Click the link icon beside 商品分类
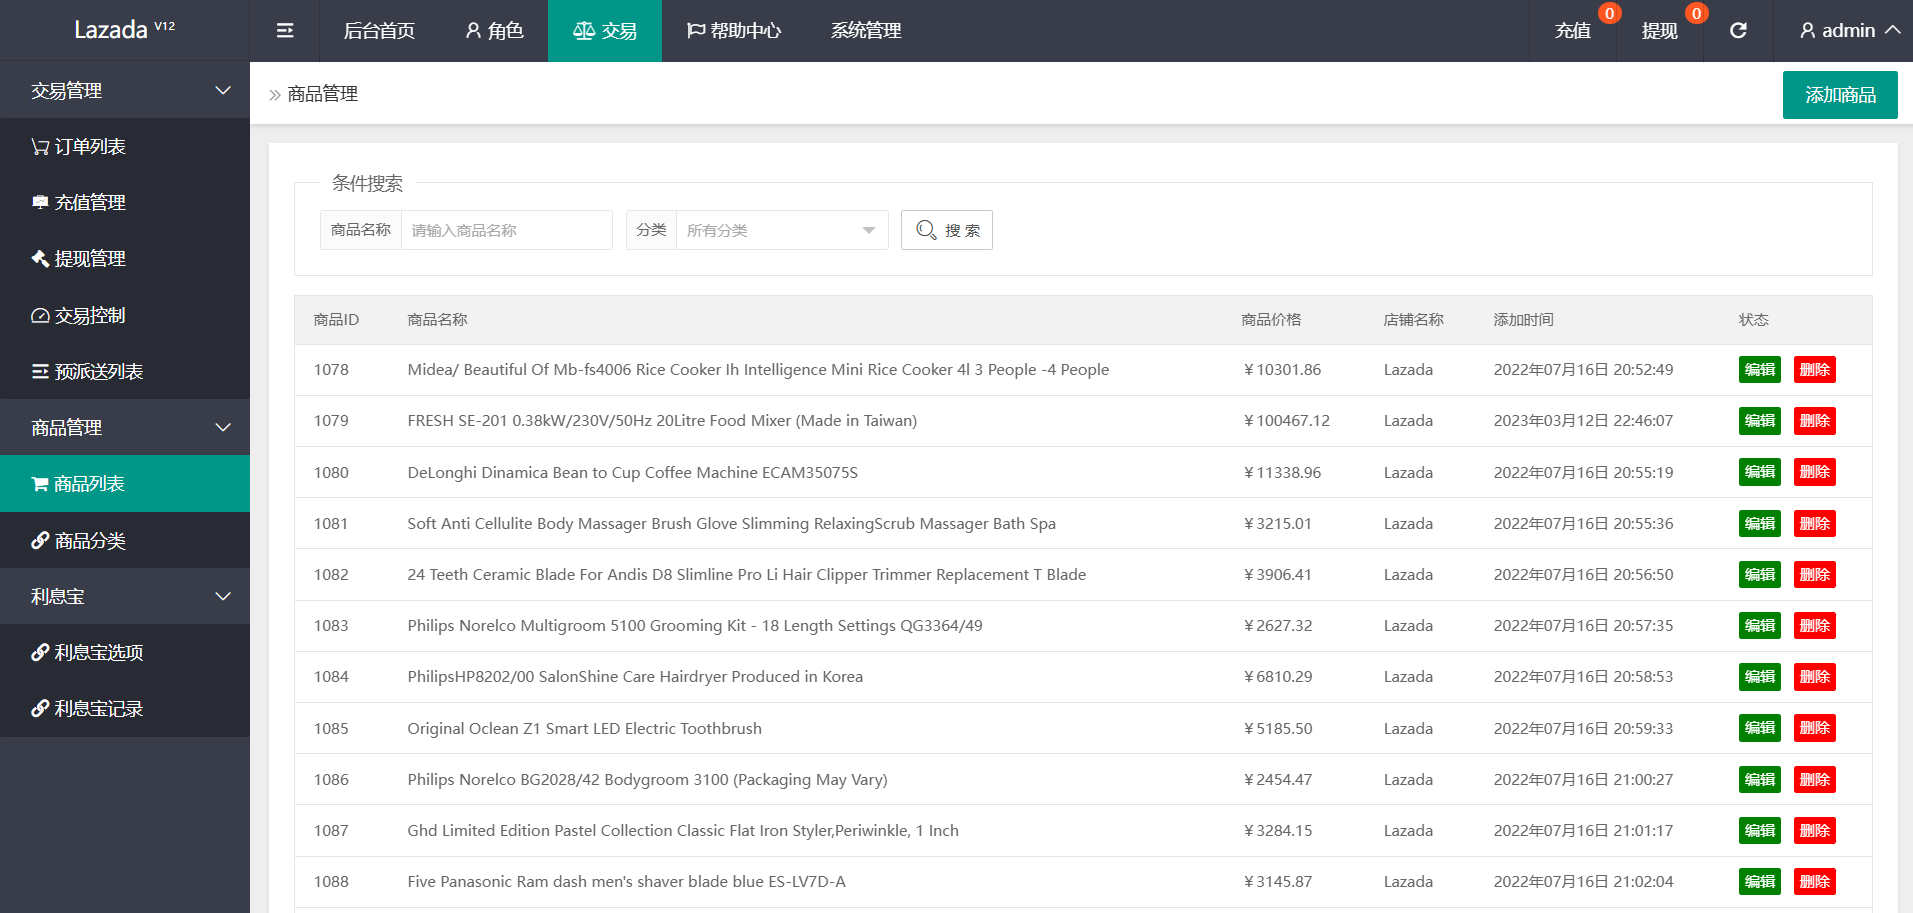 [40, 541]
